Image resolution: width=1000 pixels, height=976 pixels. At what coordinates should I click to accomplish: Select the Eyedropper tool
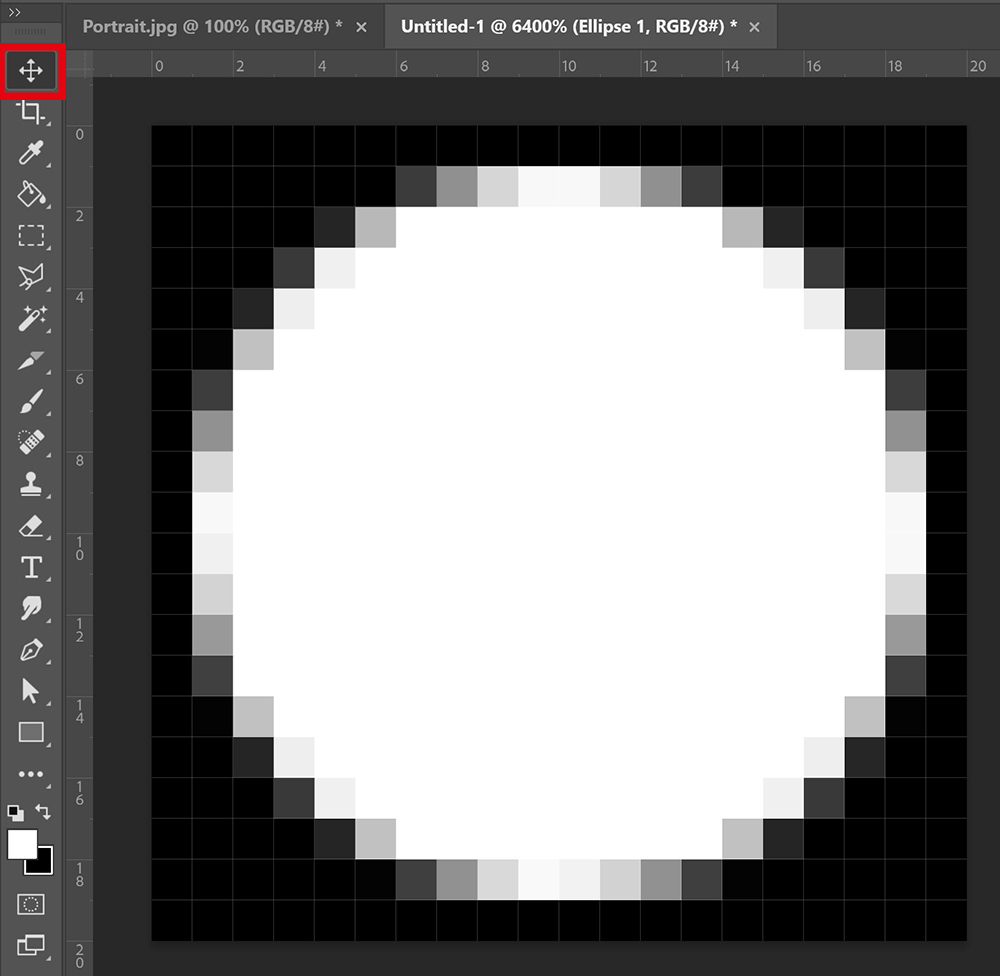[x=31, y=153]
